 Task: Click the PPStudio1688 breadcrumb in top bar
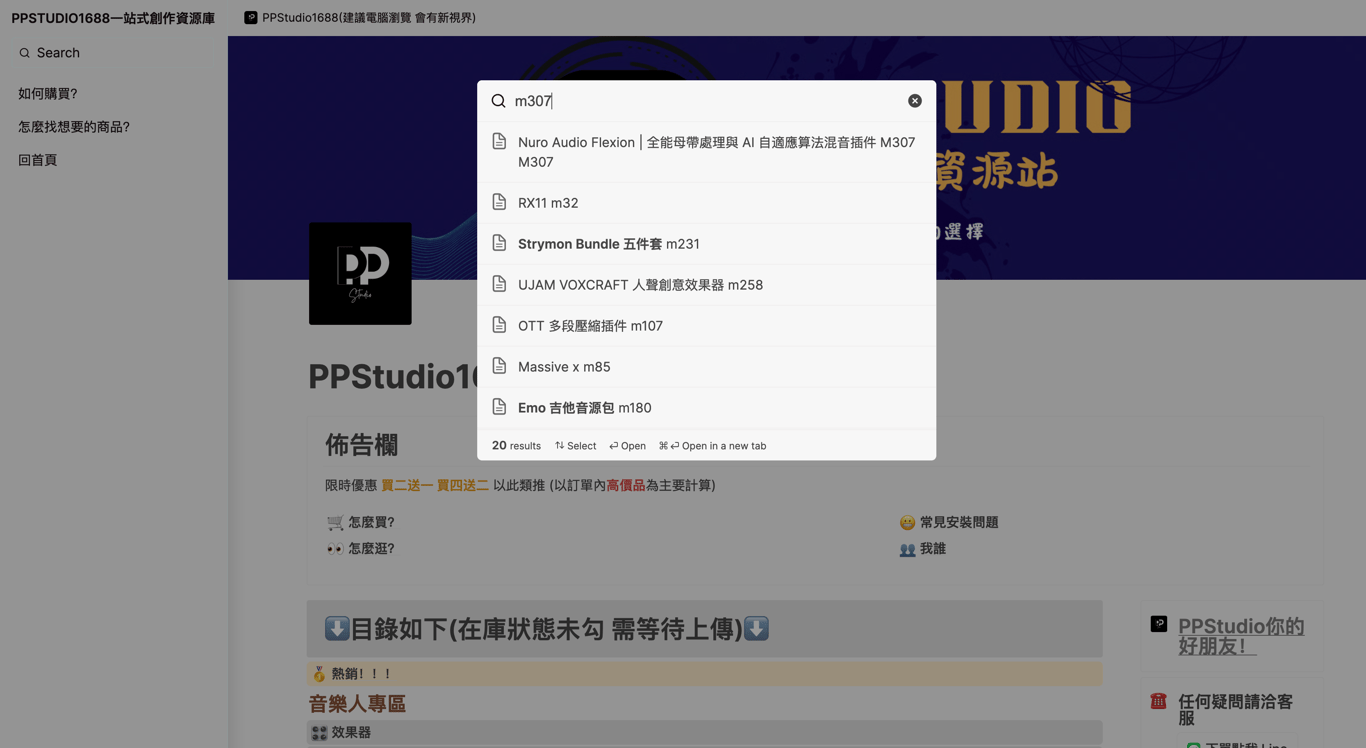click(360, 18)
